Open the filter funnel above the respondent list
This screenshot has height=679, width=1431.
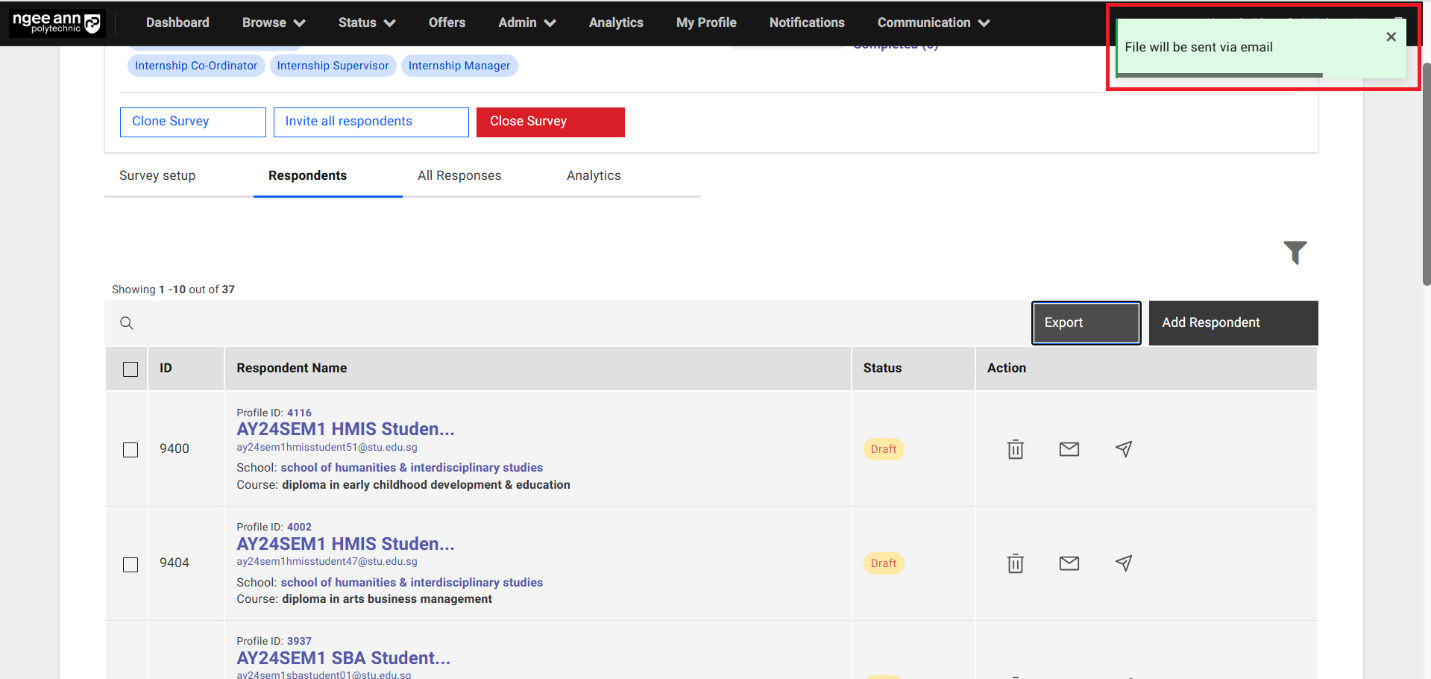[1295, 253]
